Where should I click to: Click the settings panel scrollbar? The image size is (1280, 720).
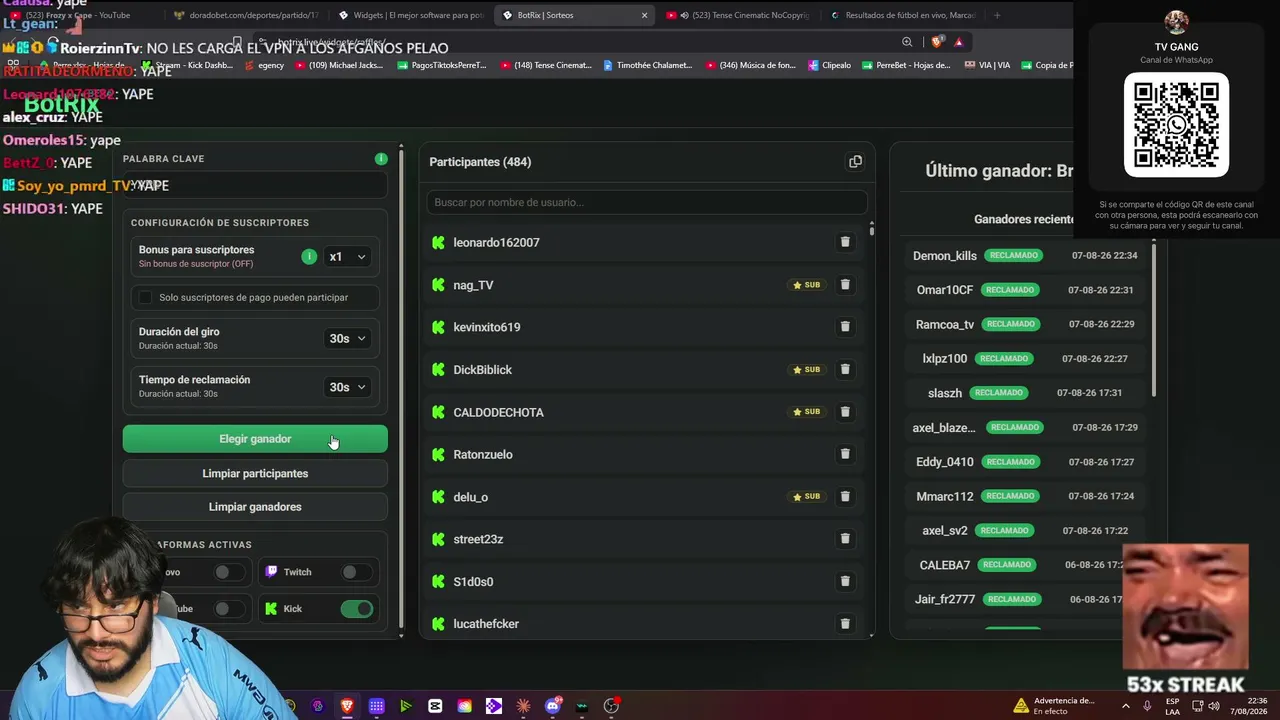click(401, 388)
